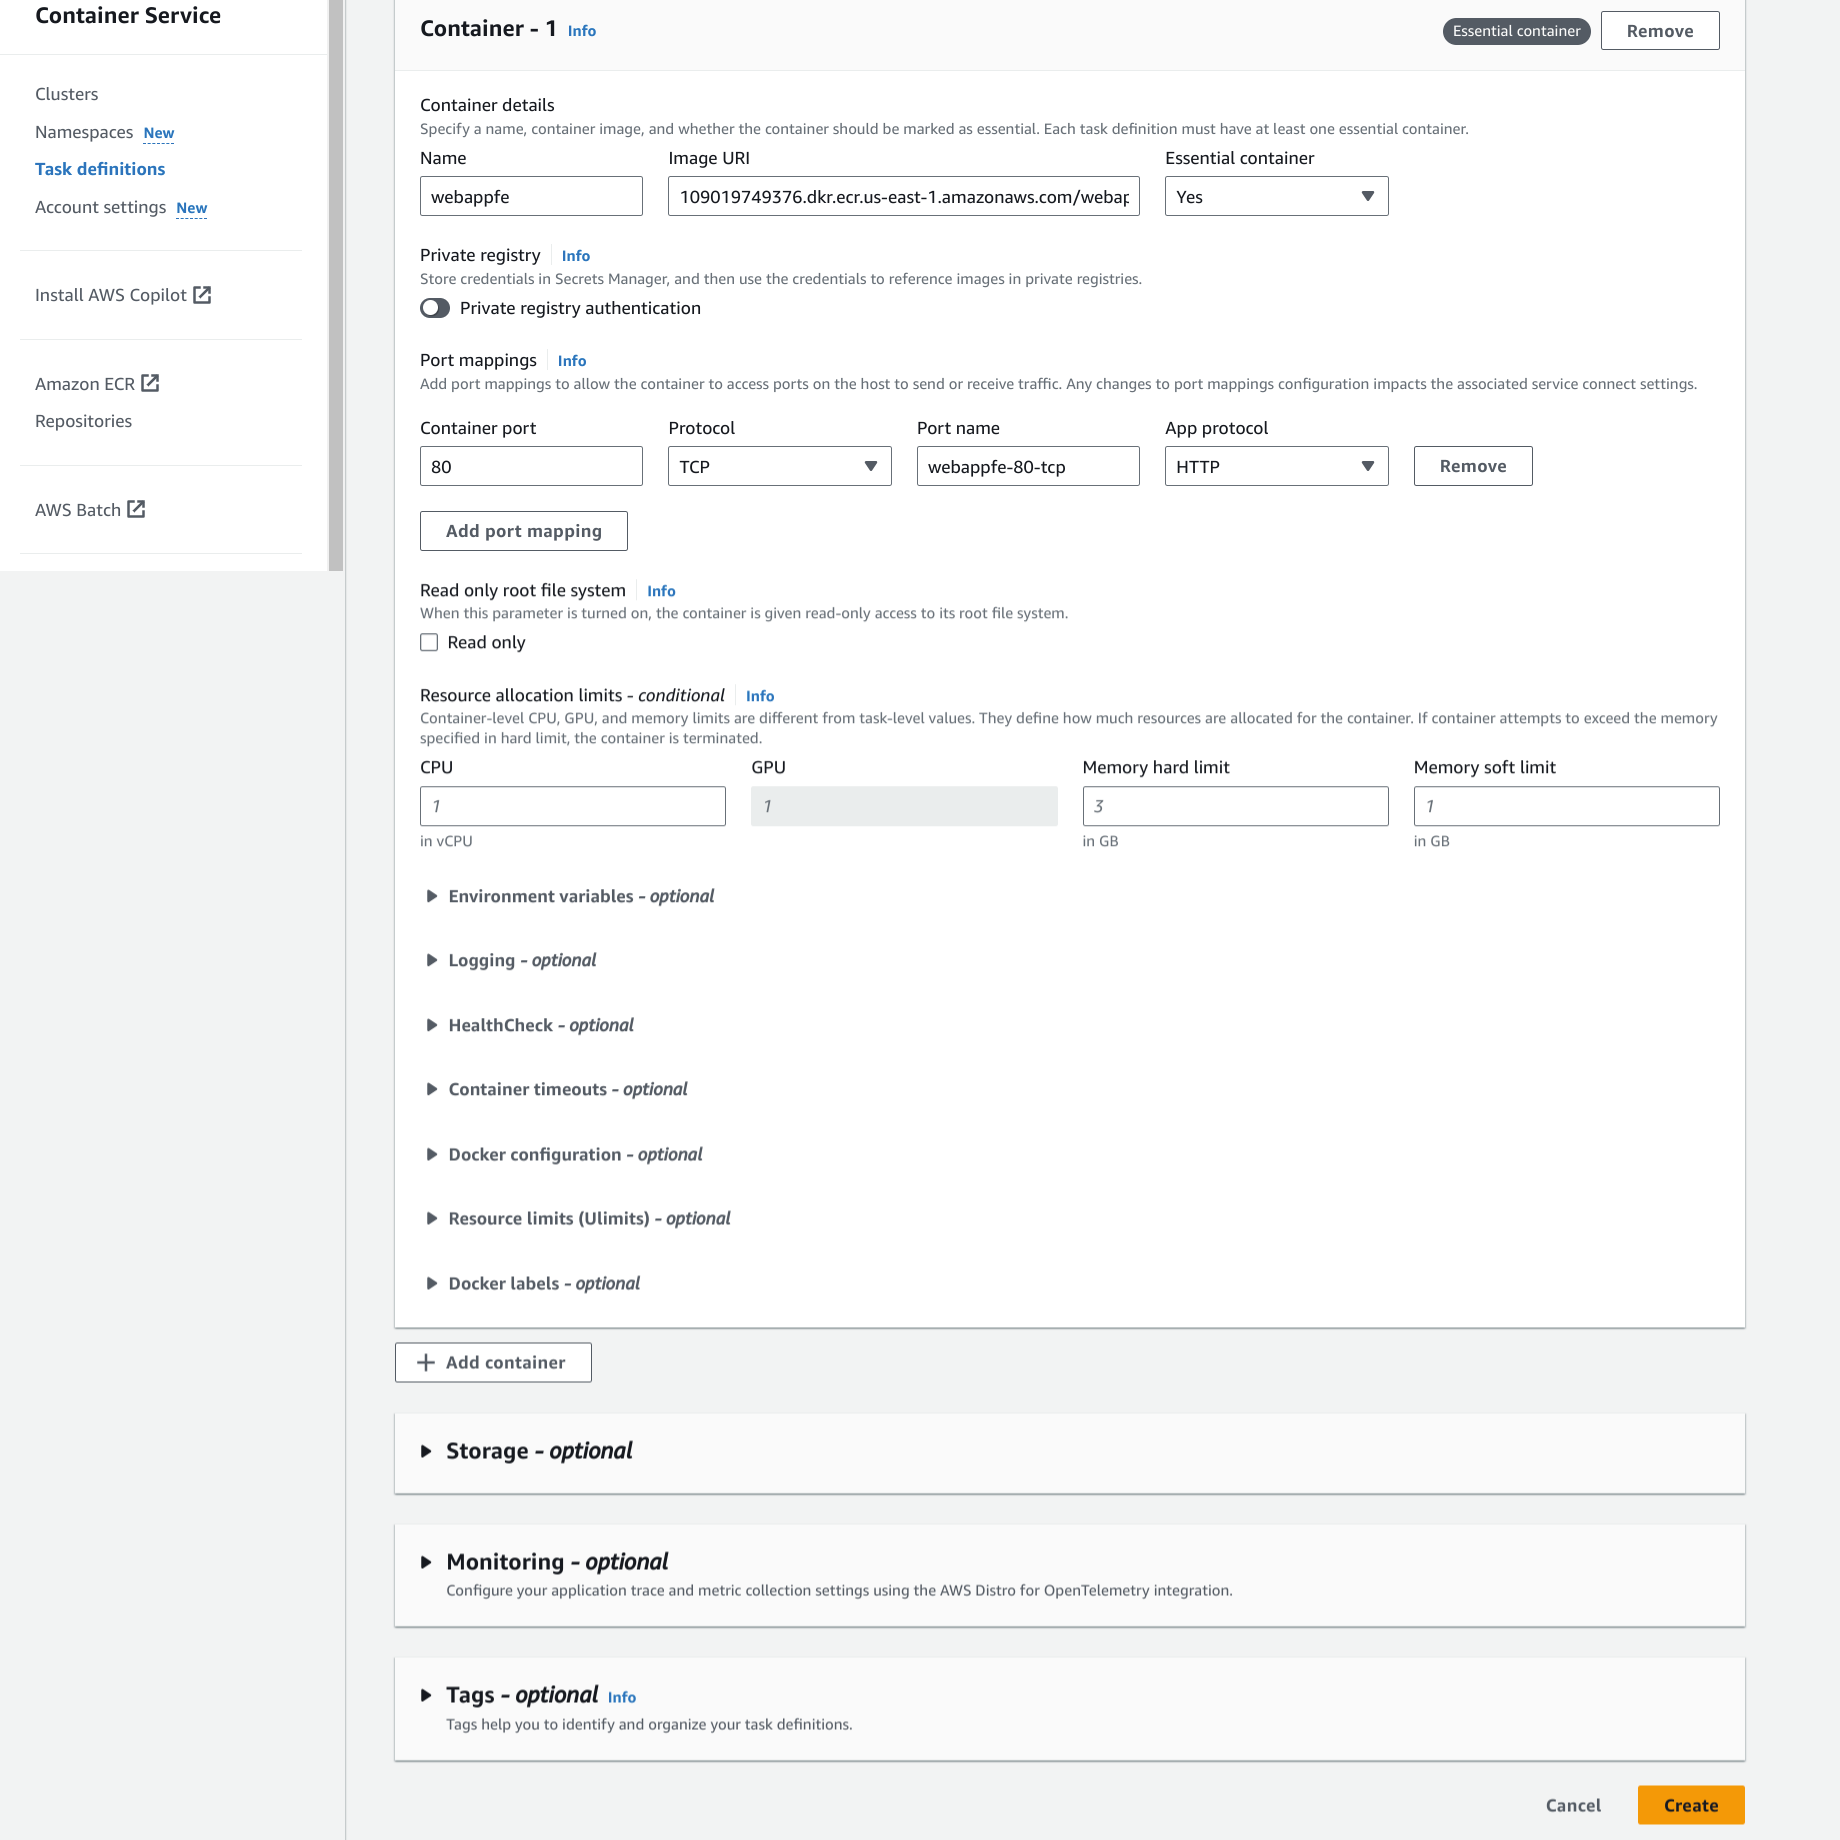Open Info next to Container - 1 heading
Viewport: 1840px width, 1840px height.
click(581, 31)
